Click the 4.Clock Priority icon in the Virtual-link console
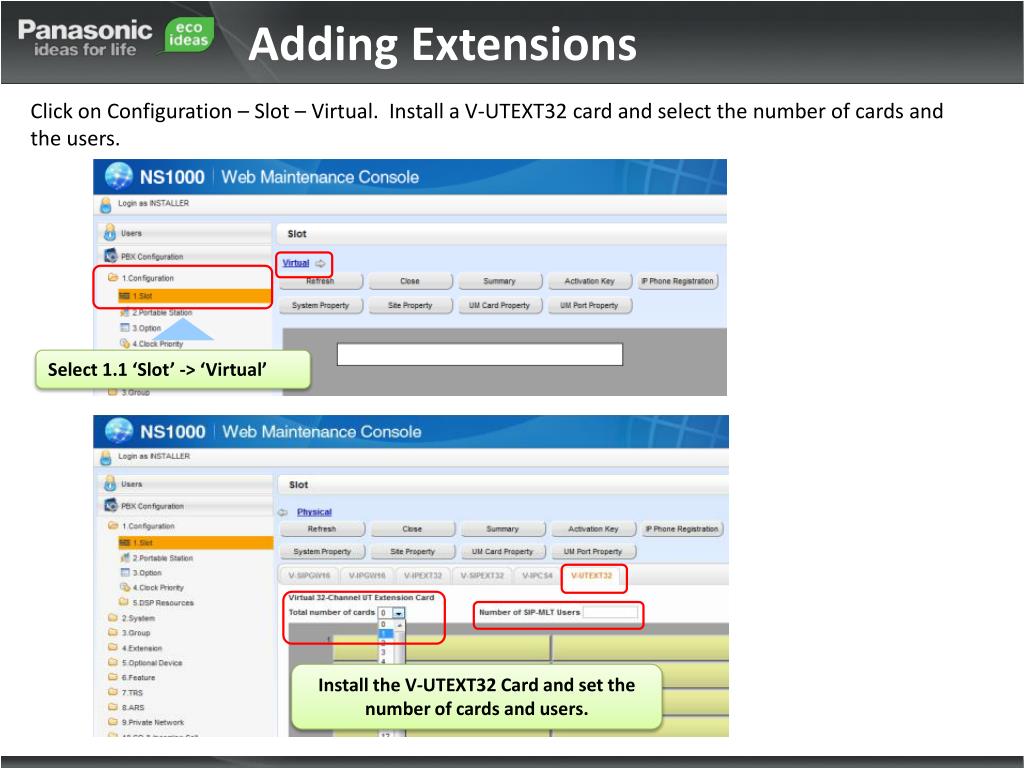This screenshot has width=1024, height=768. tap(125, 343)
